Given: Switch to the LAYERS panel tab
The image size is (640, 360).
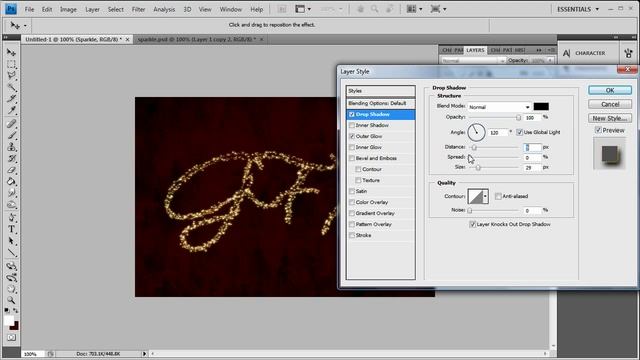Looking at the screenshot, I should [x=475, y=50].
